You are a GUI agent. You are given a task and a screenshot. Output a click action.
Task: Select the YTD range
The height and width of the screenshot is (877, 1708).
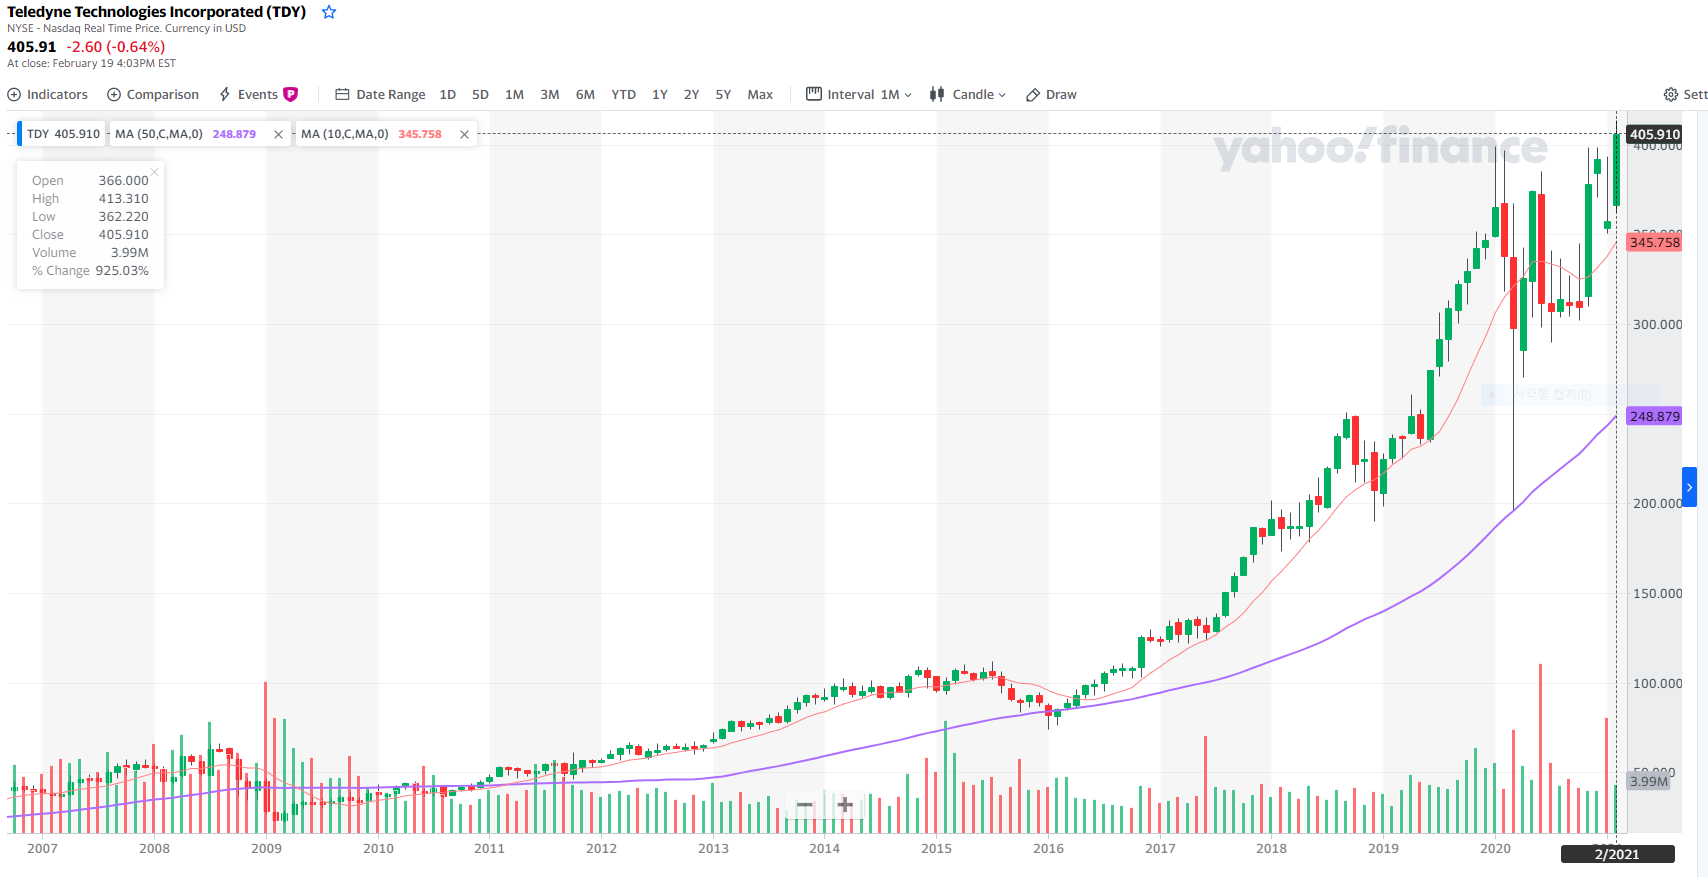tap(624, 94)
